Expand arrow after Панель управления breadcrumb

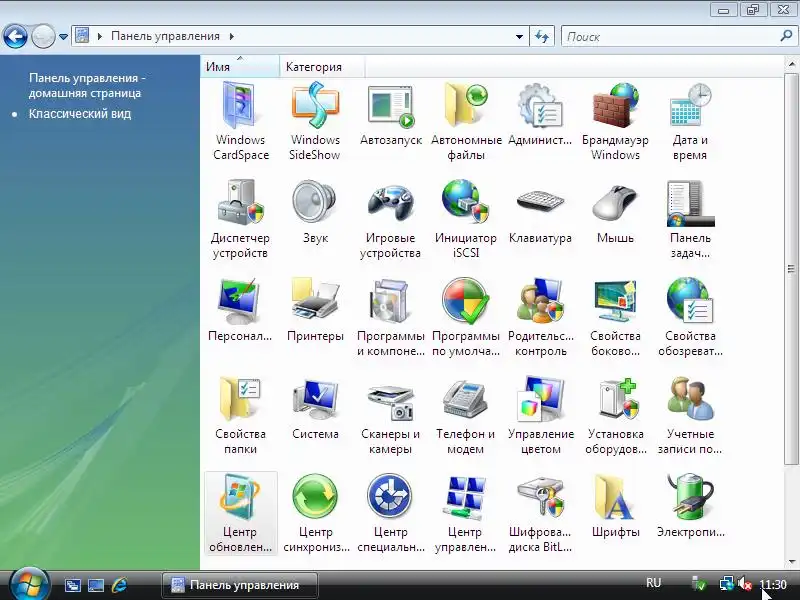(x=232, y=36)
